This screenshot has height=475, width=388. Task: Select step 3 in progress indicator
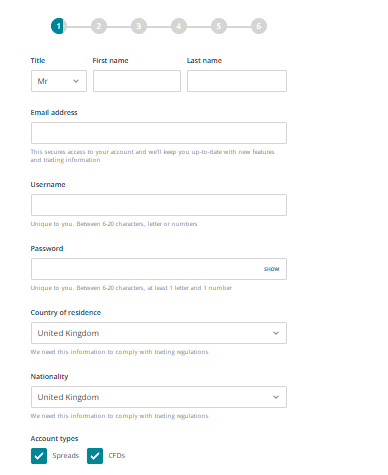pyautogui.click(x=139, y=26)
